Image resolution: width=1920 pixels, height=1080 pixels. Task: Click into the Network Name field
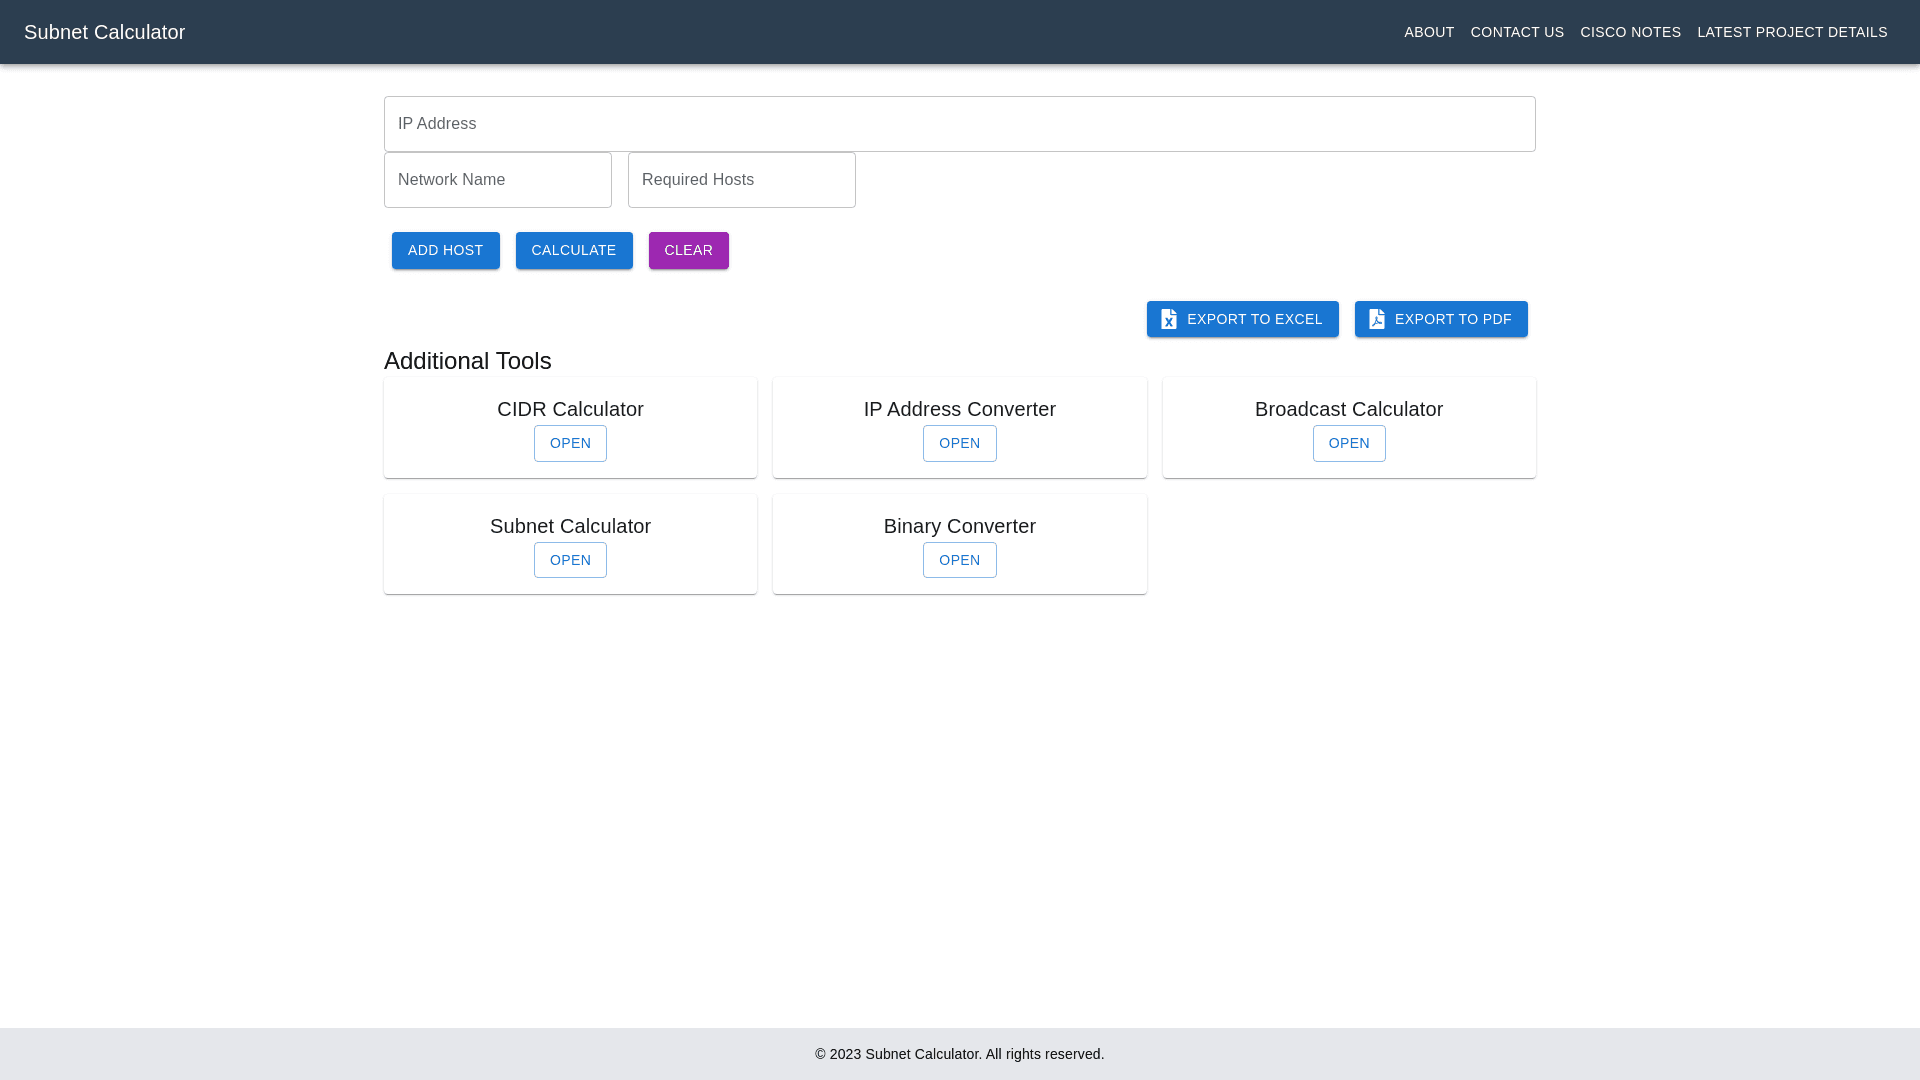coord(497,180)
